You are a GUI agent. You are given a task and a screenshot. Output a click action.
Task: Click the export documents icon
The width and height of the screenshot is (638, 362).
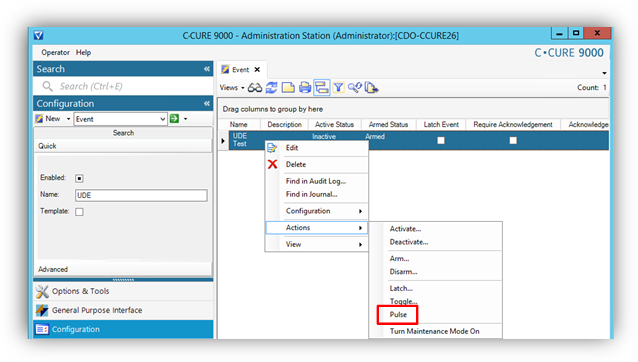(371, 87)
